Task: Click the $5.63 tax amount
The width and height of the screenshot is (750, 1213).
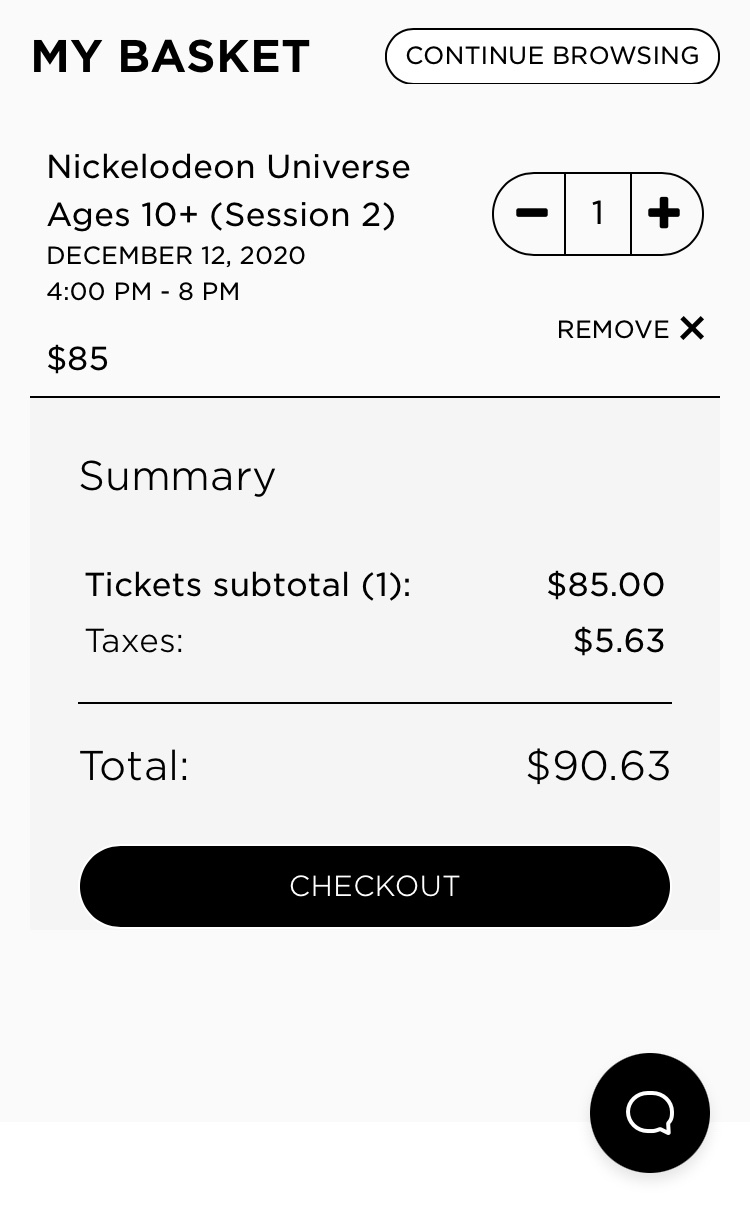Action: [618, 640]
